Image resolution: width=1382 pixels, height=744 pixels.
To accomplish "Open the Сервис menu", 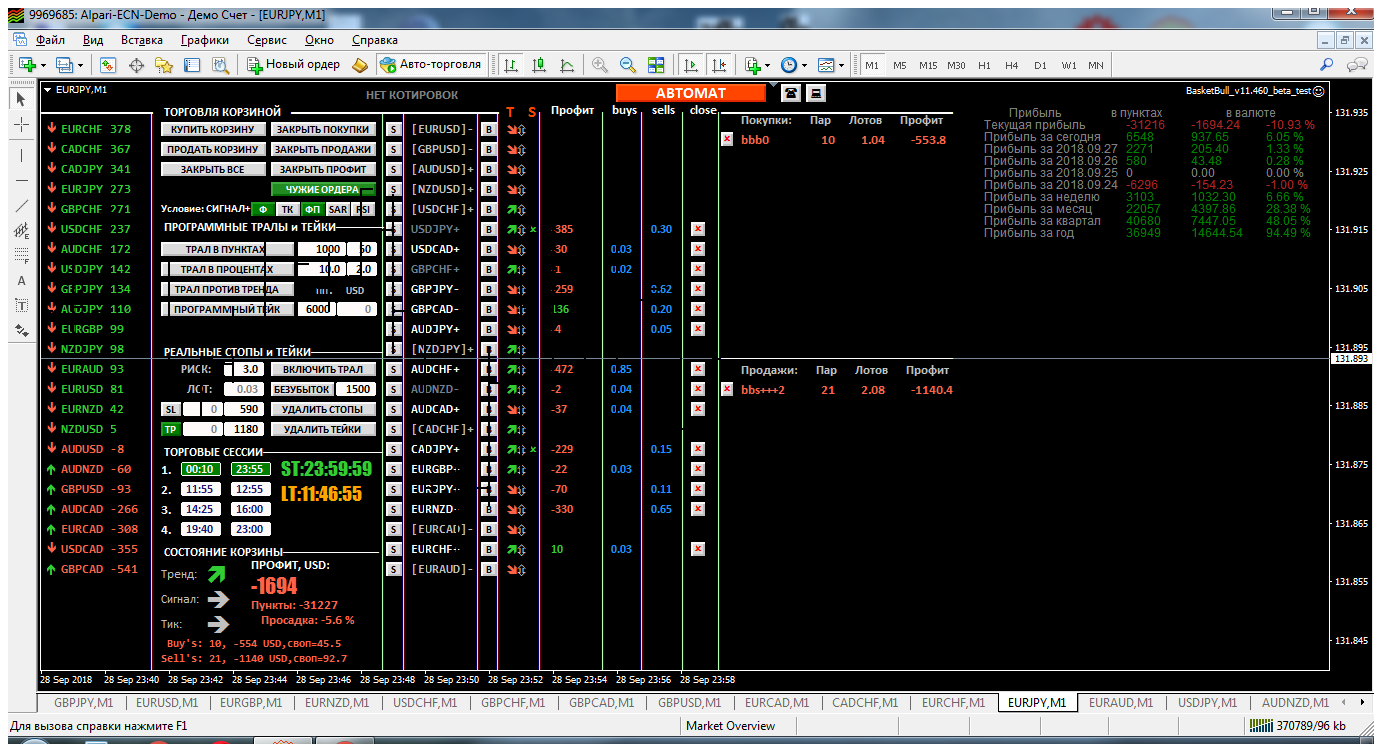I will pyautogui.click(x=267, y=40).
